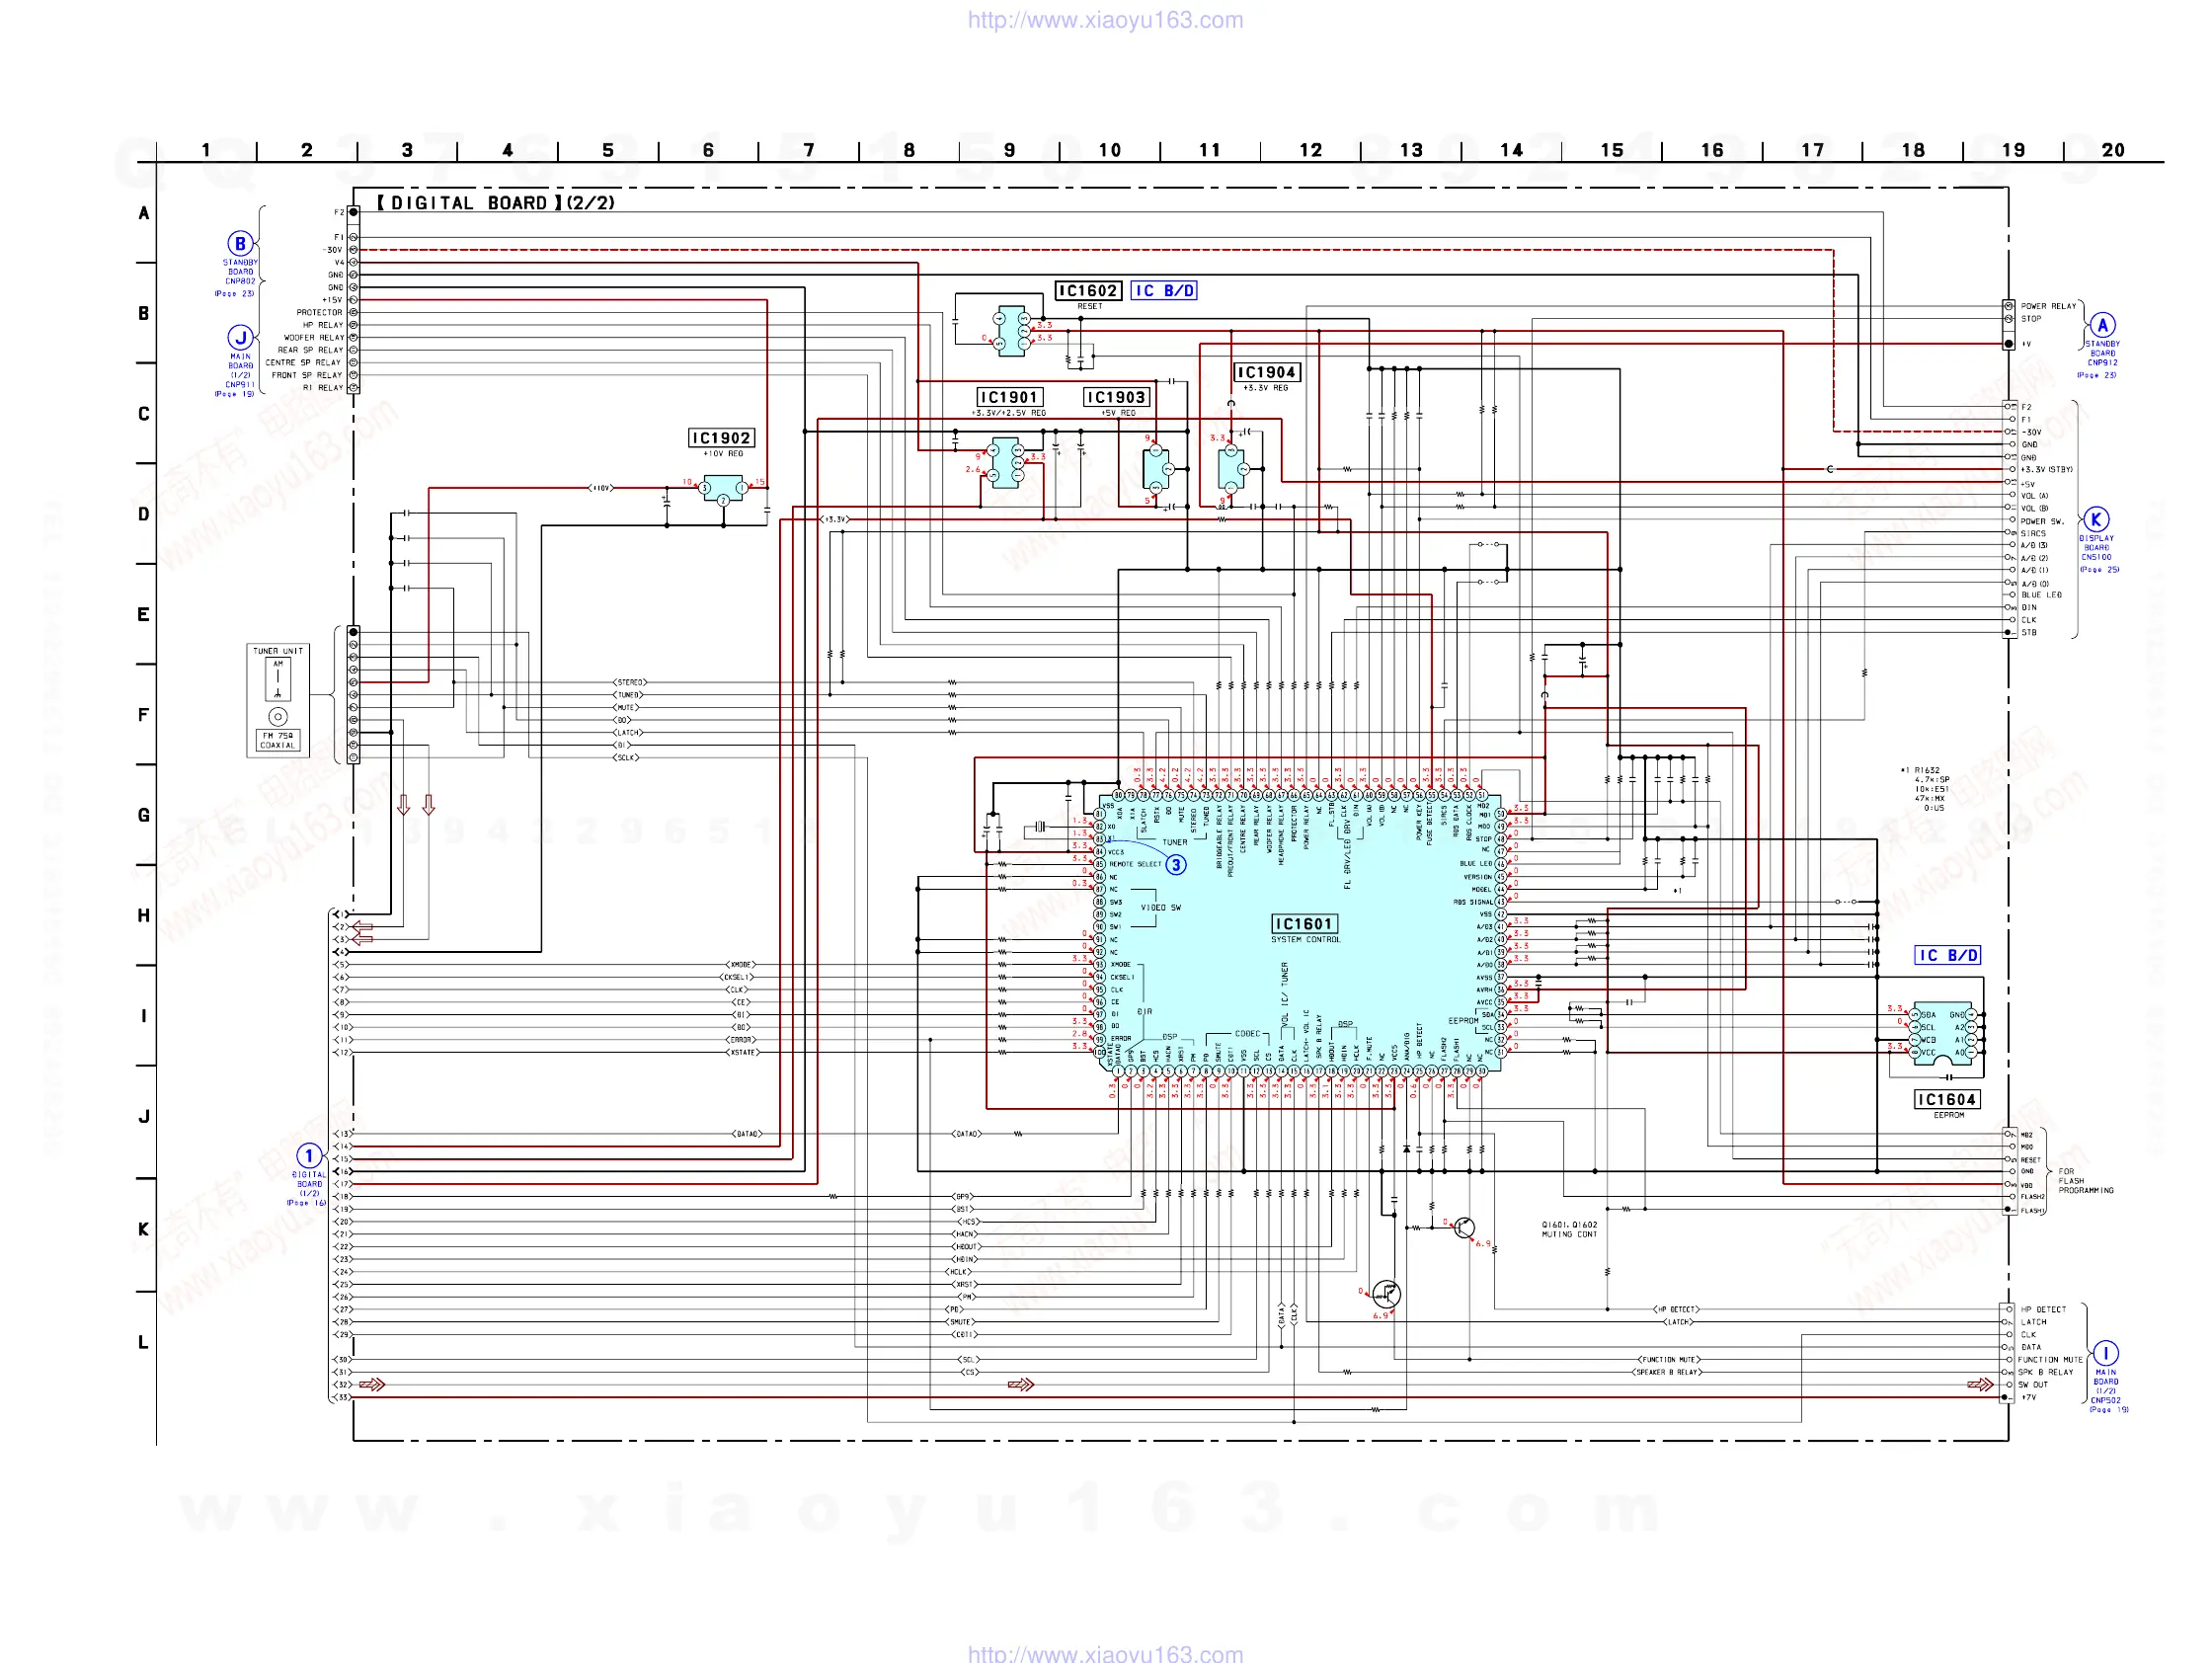The image size is (2212, 1663).
Task: Click the IC1903 +5V regulator label
Action: click(1116, 397)
